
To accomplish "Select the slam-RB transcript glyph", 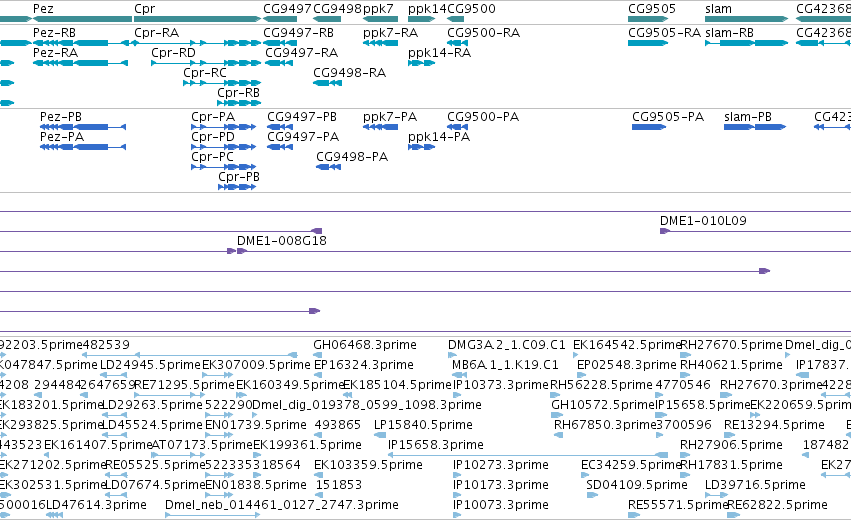I will [x=746, y=43].
